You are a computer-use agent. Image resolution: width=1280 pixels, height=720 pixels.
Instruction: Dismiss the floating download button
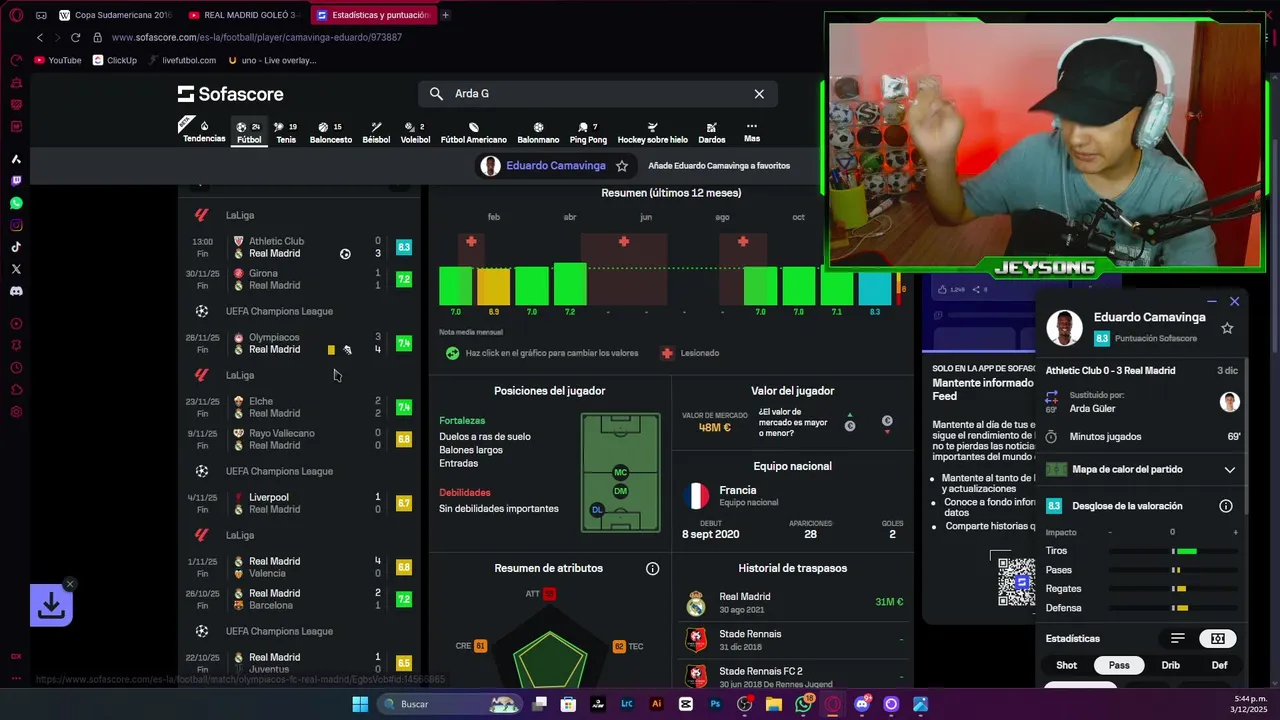[x=70, y=584]
